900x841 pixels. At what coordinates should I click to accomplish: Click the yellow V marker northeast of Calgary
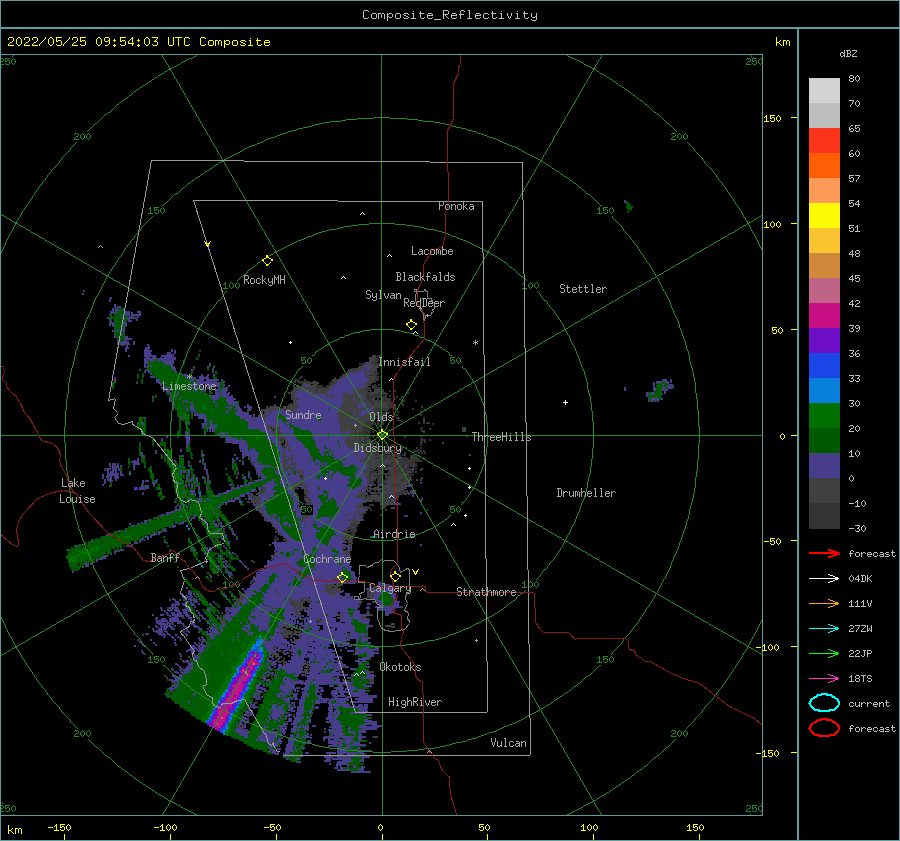pos(416,572)
